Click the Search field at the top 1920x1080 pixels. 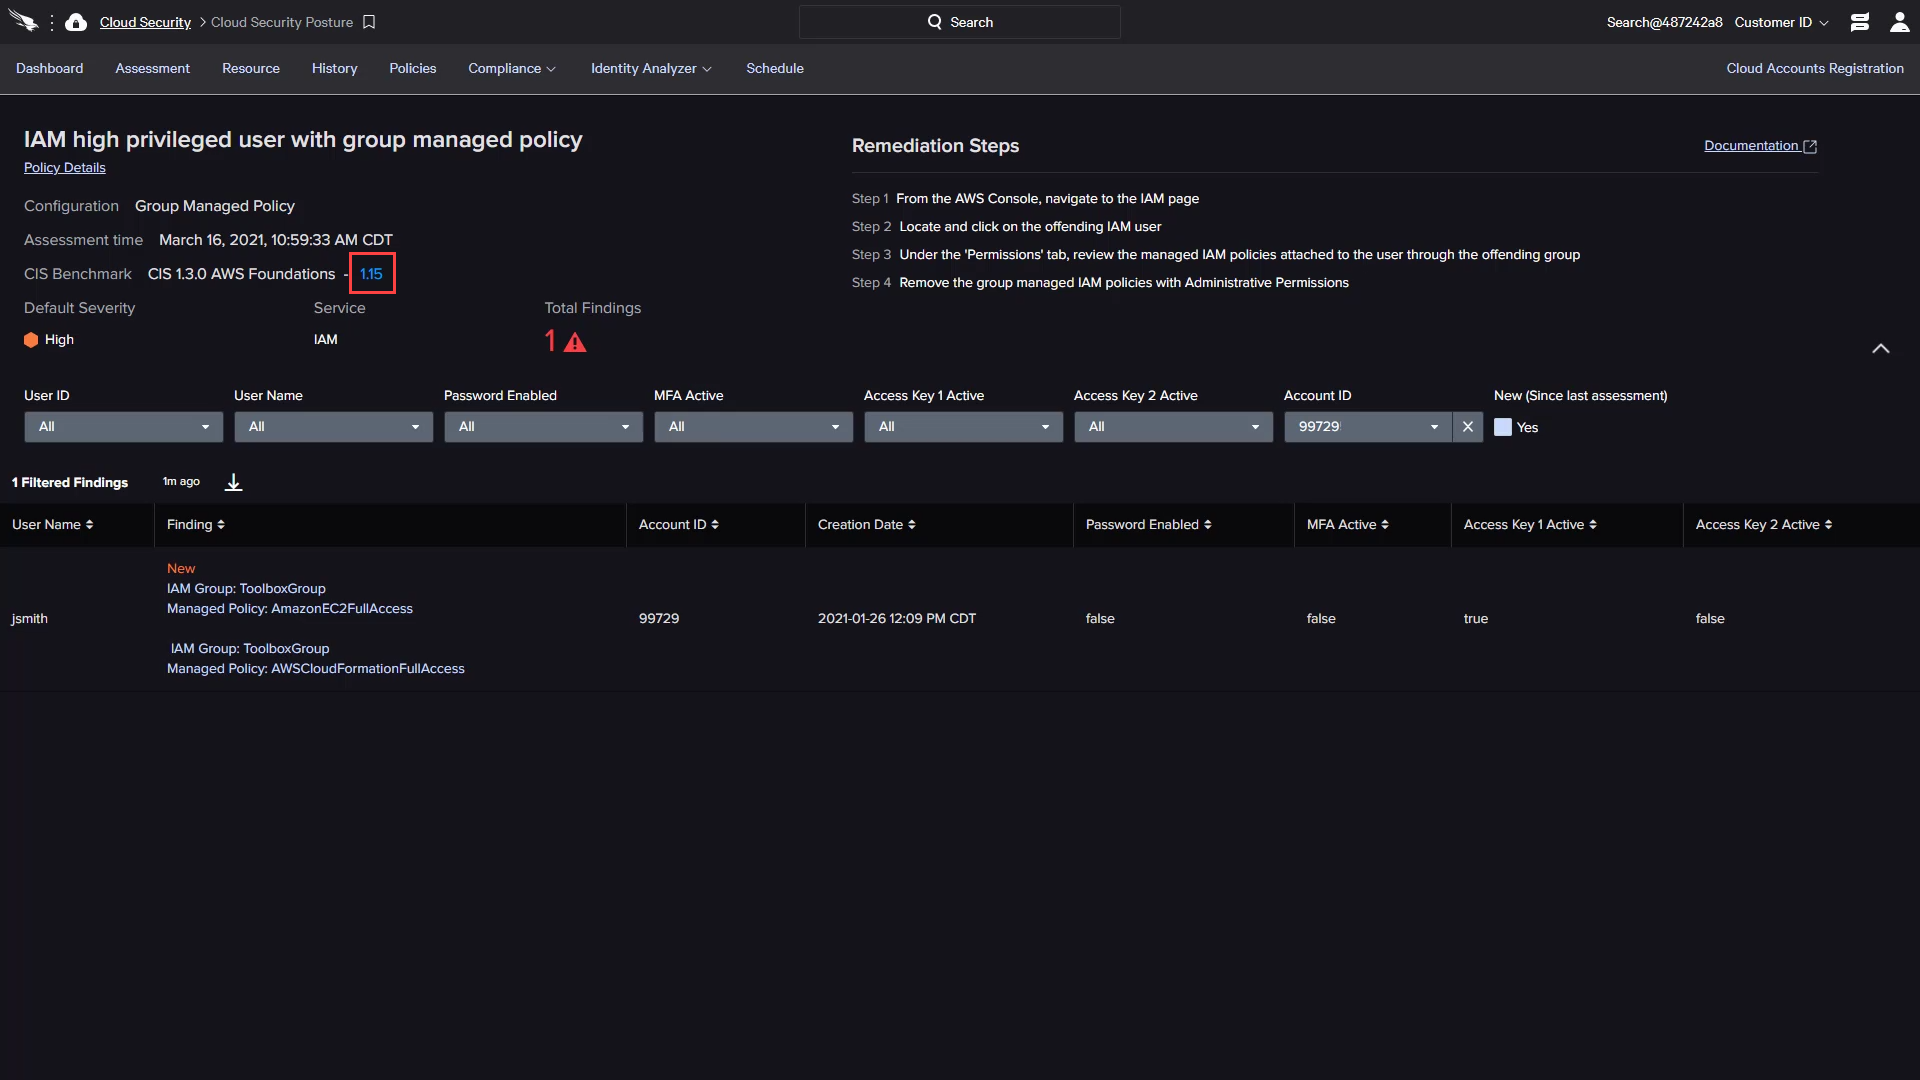(959, 22)
